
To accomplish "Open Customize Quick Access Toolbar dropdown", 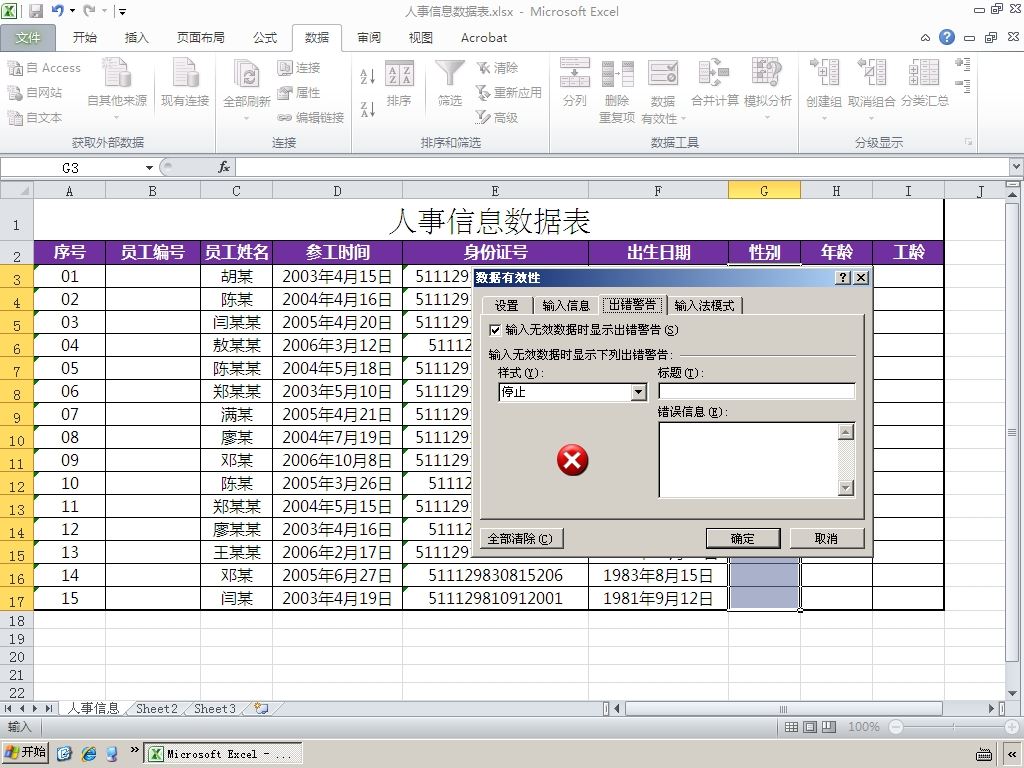I will 123,12.
